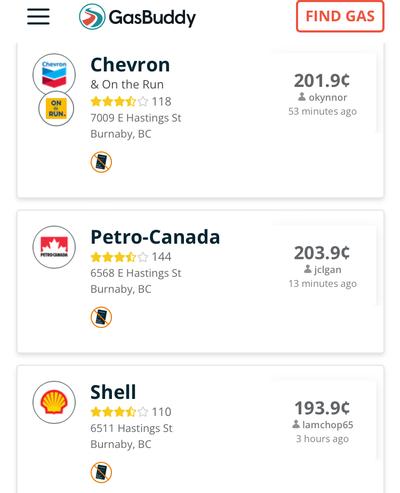Click the amenity icon under Shell address
The height and width of the screenshot is (493, 400).
[x=101, y=472]
